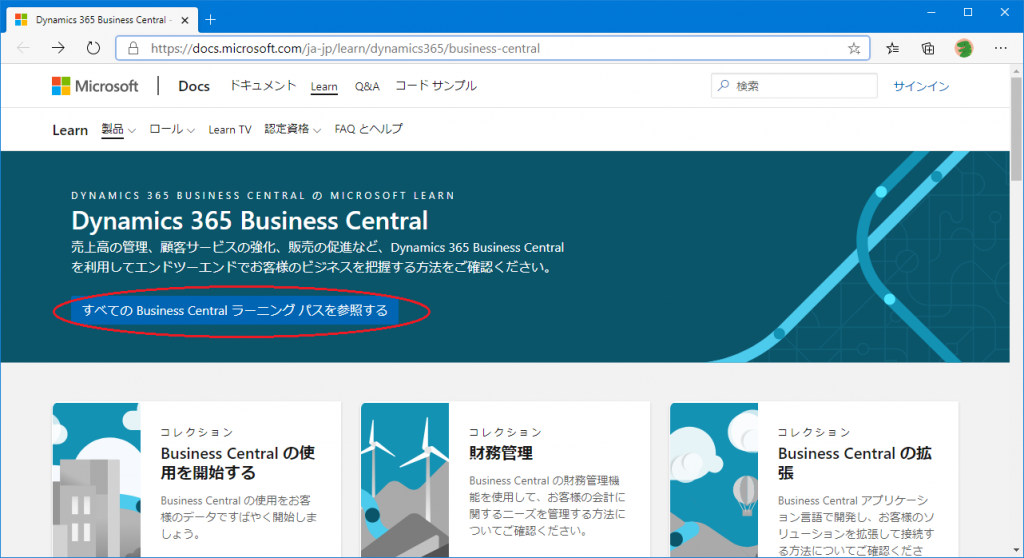Expand the ロール dropdown

(172, 129)
